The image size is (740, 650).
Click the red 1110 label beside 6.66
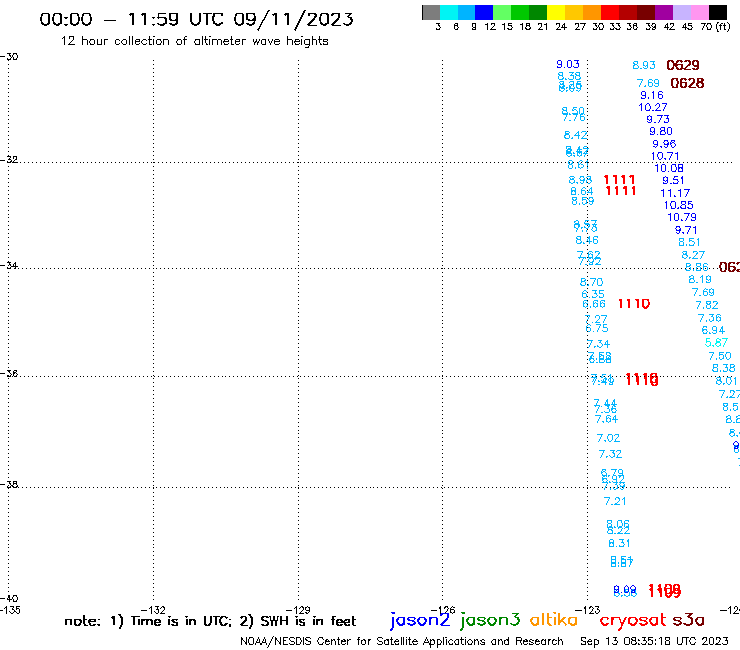pos(633,304)
